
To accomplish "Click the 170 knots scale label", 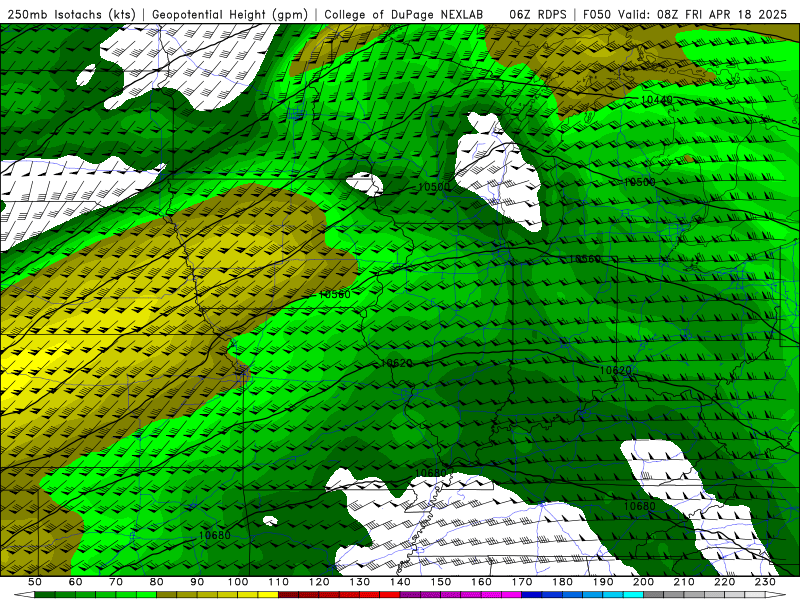I will (x=522, y=582).
